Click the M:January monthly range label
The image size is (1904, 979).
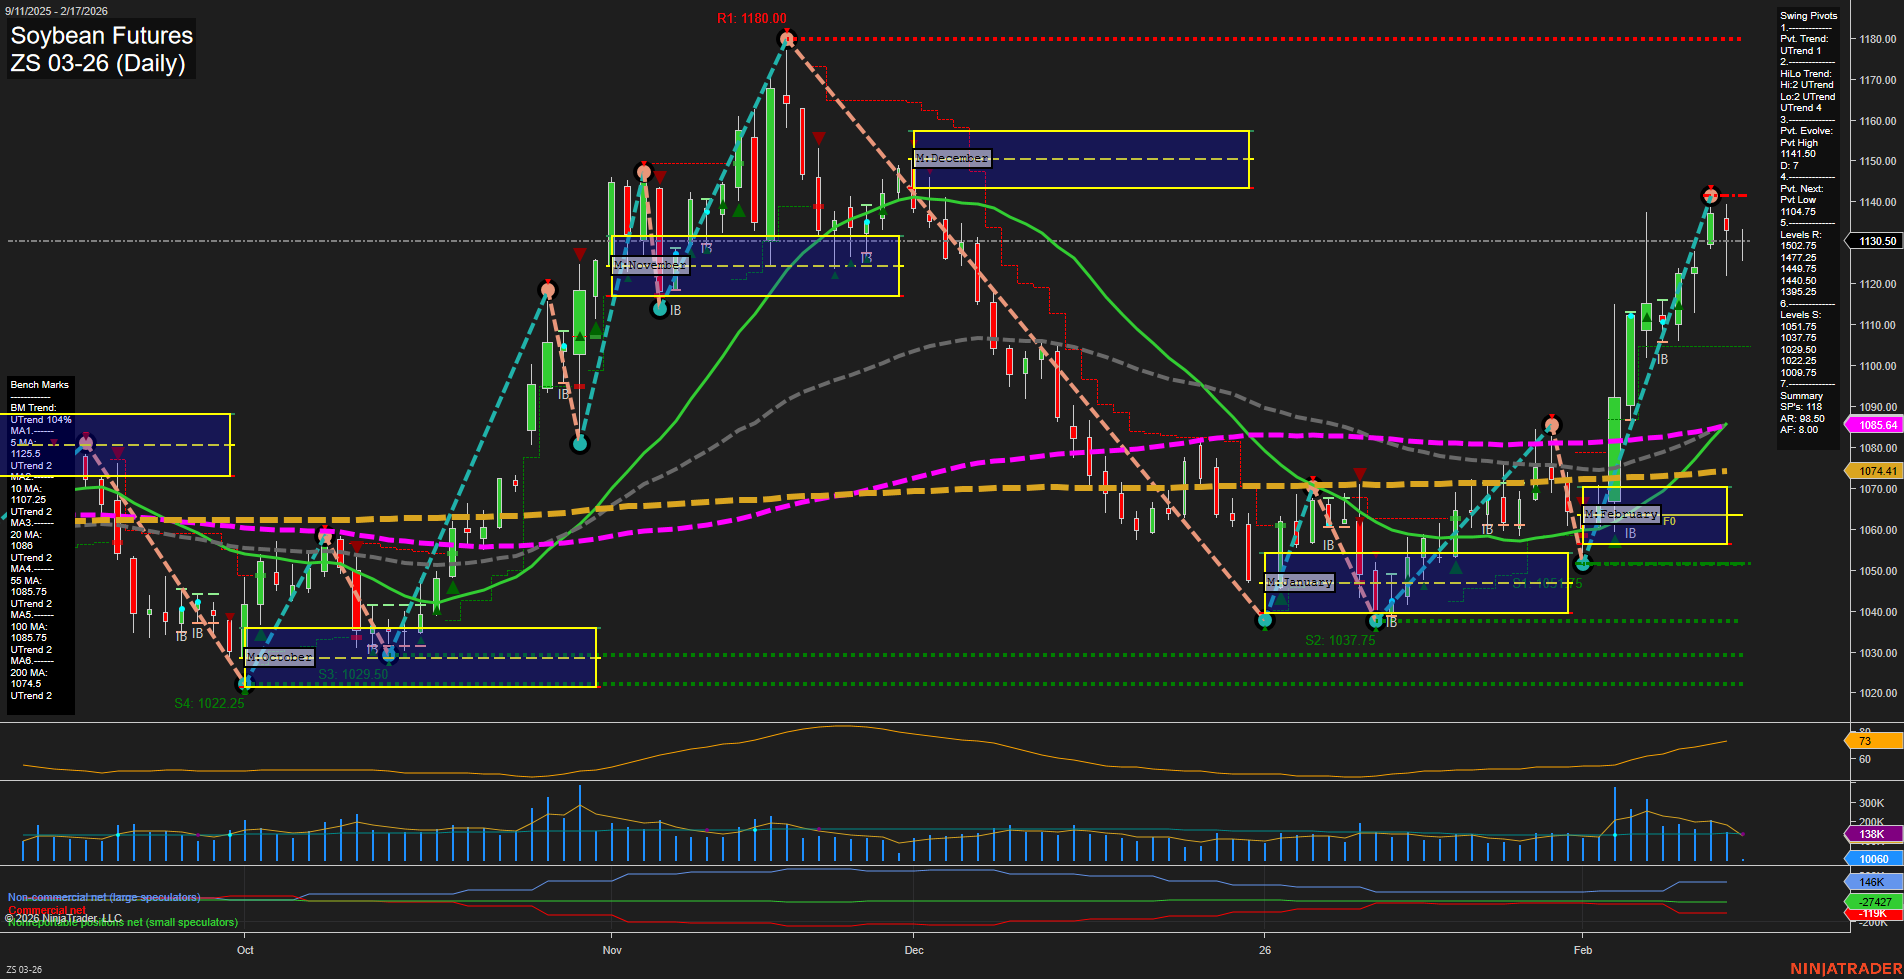(1299, 581)
